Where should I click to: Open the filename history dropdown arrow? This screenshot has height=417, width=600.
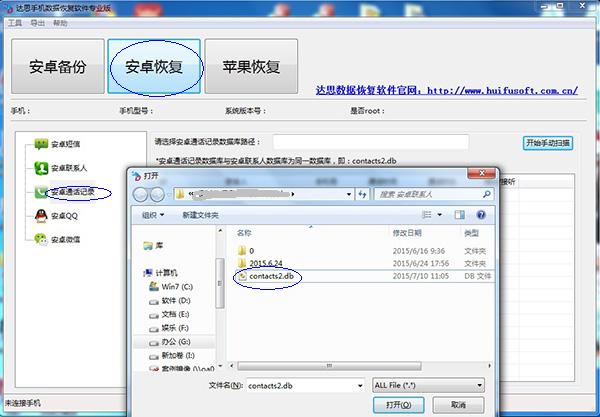pyautogui.click(x=360, y=385)
